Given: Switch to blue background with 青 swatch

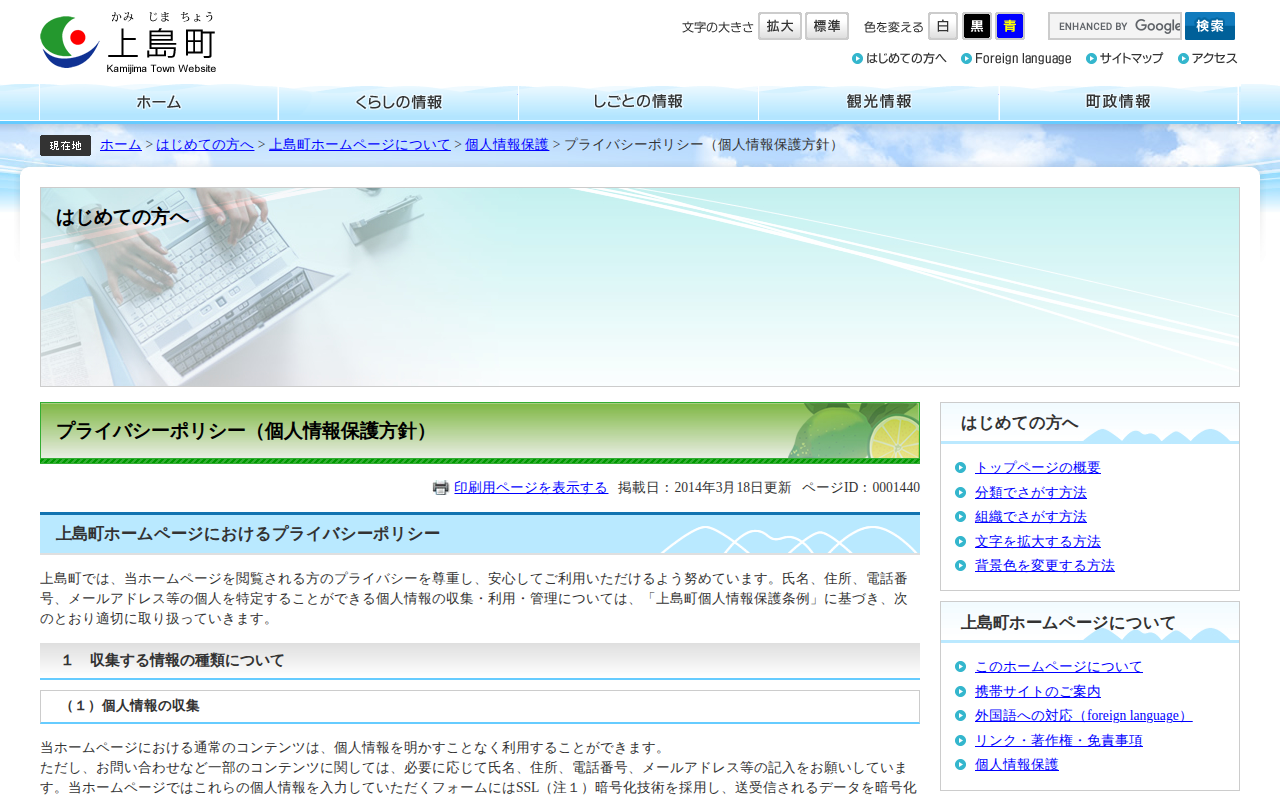Looking at the screenshot, I should coord(1010,26).
